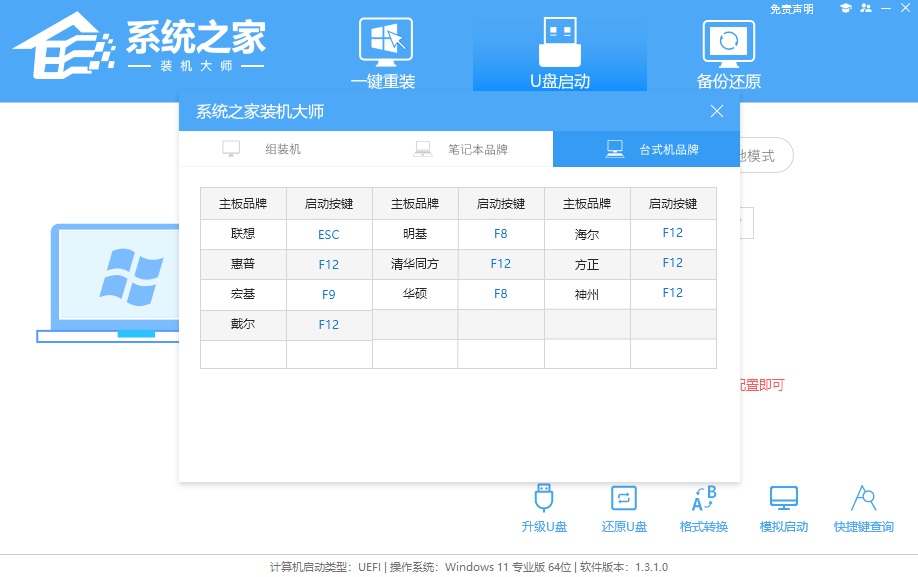
Task: Close the boot key dialog
Action: pos(716,111)
